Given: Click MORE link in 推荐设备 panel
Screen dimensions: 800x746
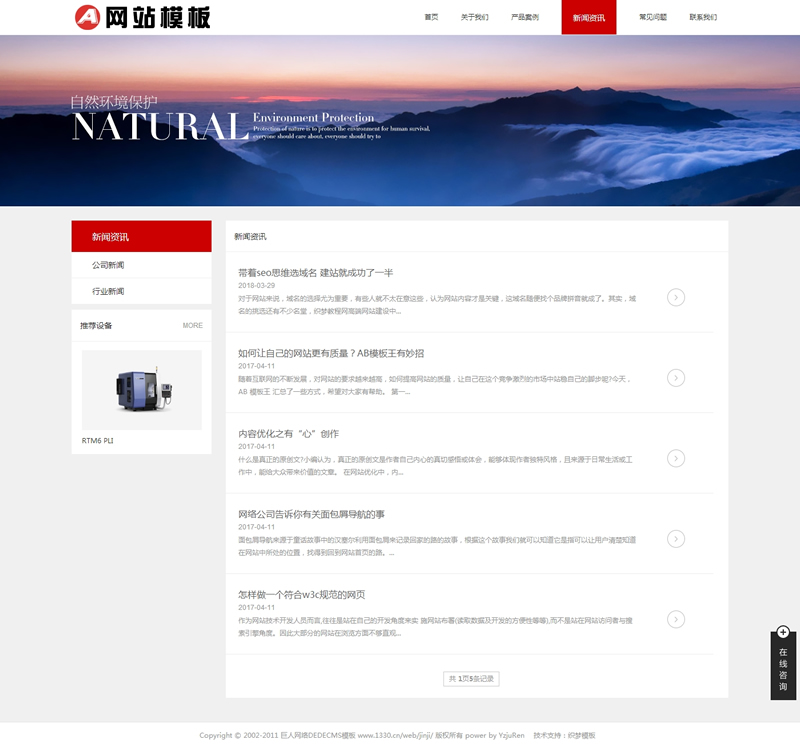Looking at the screenshot, I should 192,325.
